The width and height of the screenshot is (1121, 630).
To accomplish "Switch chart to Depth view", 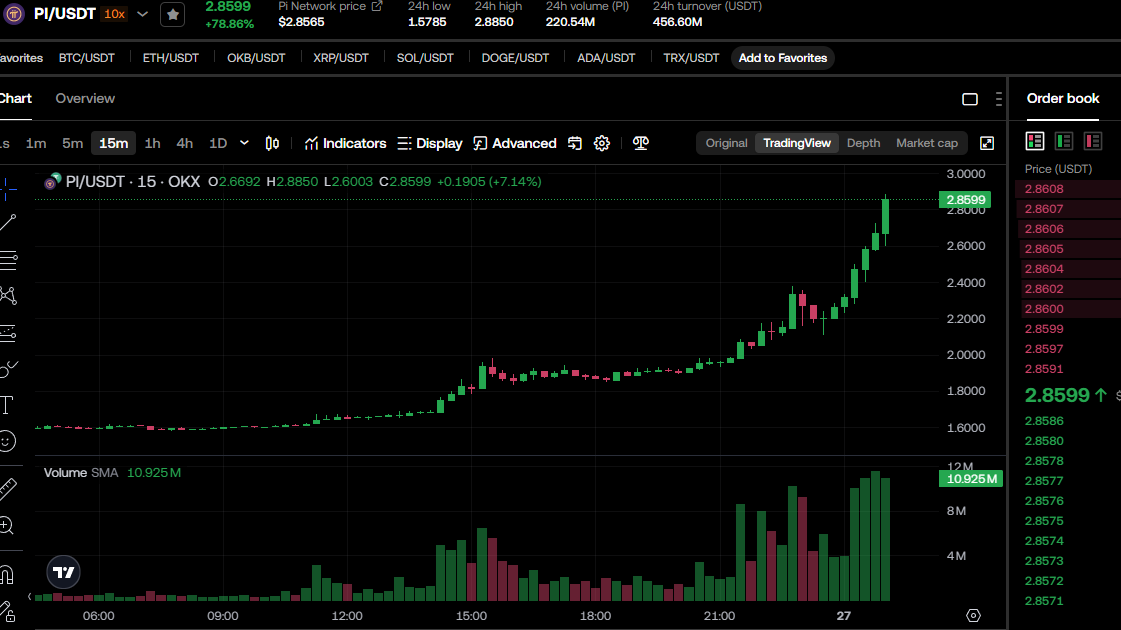I will (863, 143).
